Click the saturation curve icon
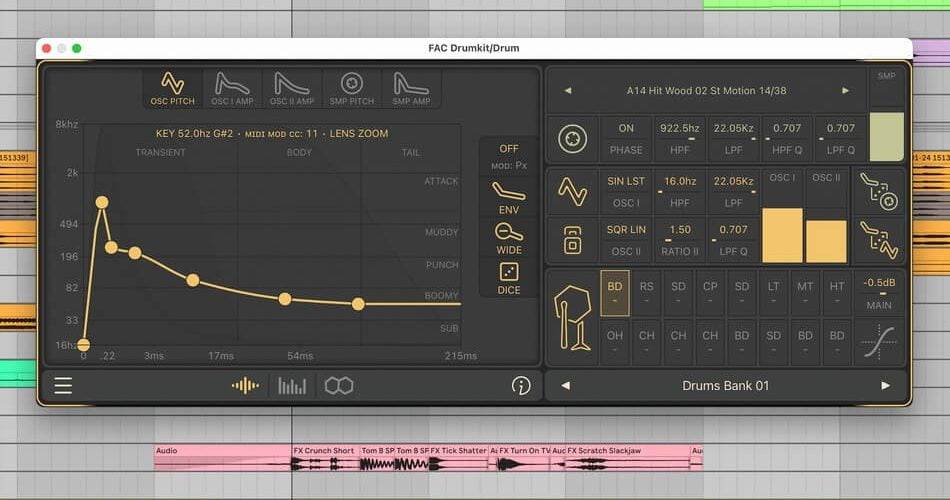 [x=879, y=342]
